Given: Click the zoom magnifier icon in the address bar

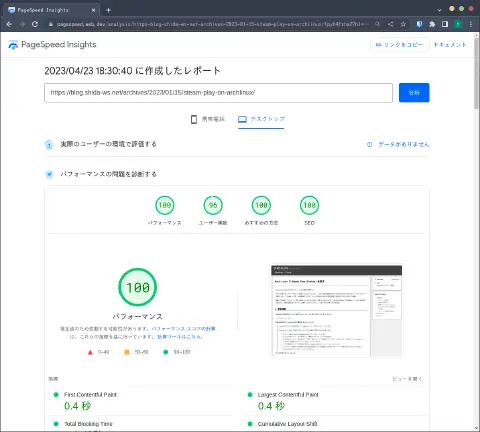Looking at the screenshot, I should point(377,24).
